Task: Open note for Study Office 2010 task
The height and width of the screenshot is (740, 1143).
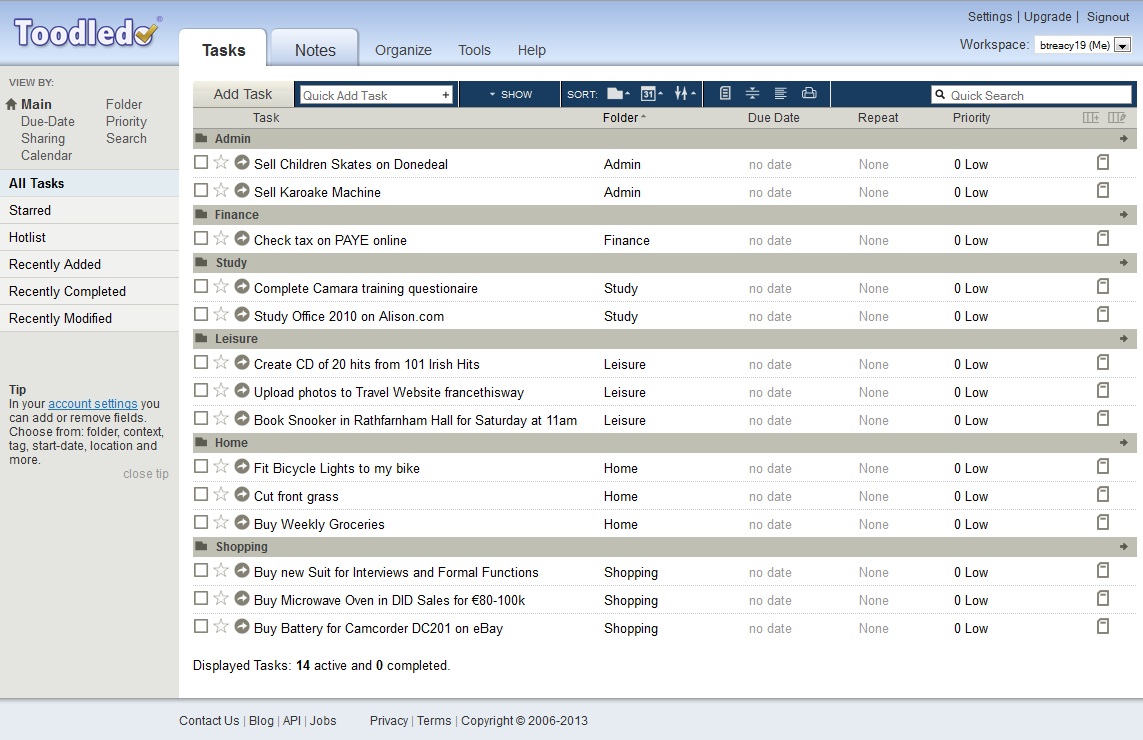Action: click(x=1103, y=314)
